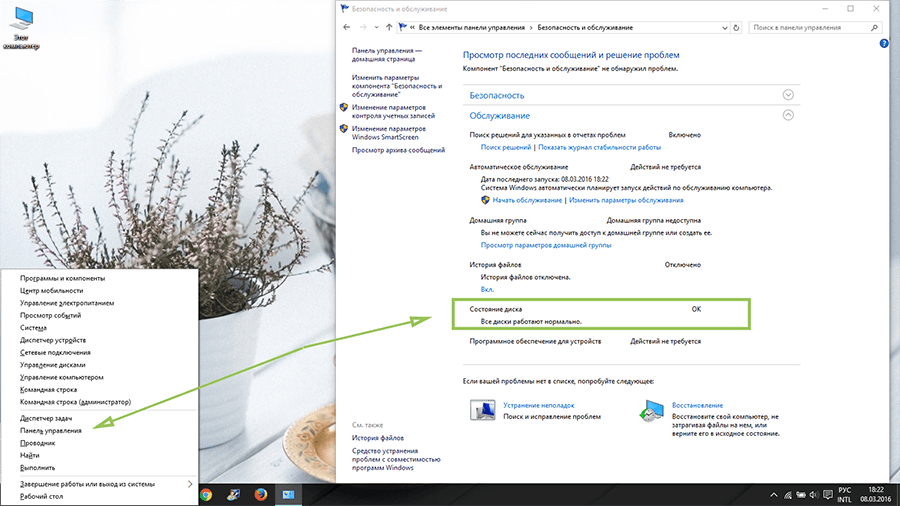900x506 pixels.
Task: Select 'Диспетчер задач' menu item
Action: tap(100, 418)
